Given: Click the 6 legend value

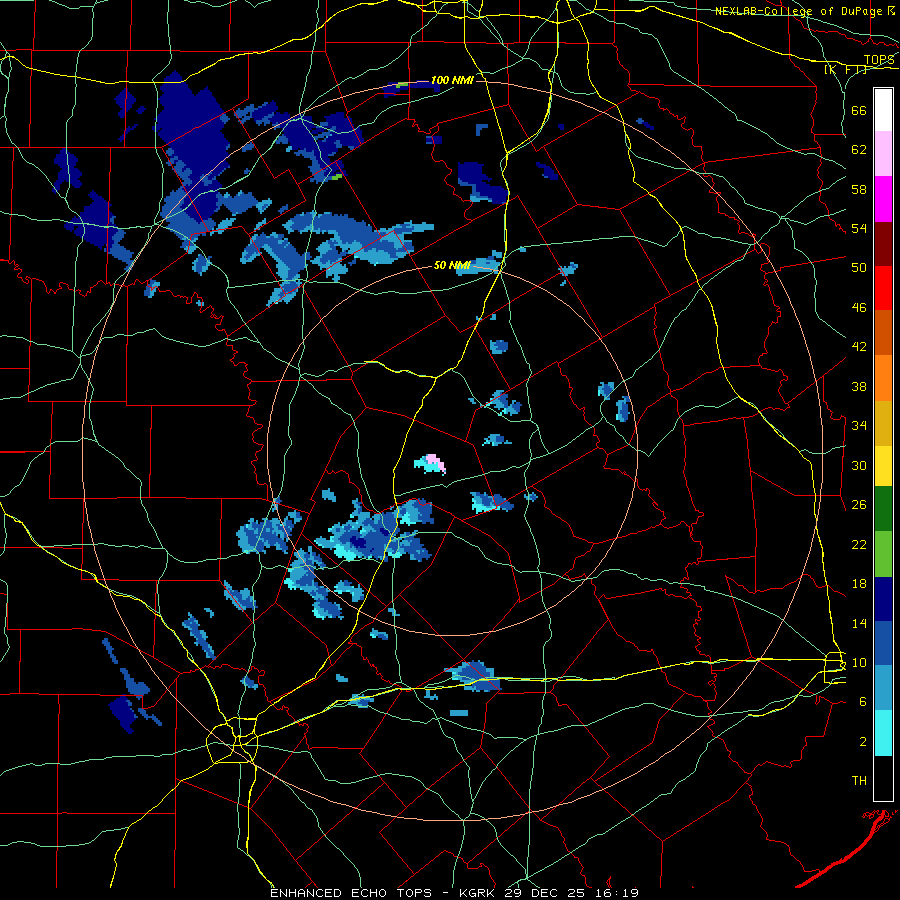Looking at the screenshot, I should click(863, 701).
